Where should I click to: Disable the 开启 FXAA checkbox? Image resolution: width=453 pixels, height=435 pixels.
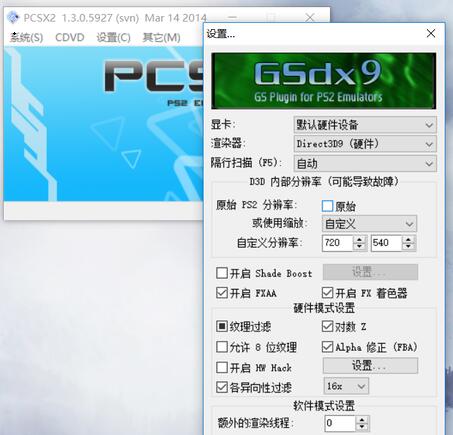click(222, 293)
